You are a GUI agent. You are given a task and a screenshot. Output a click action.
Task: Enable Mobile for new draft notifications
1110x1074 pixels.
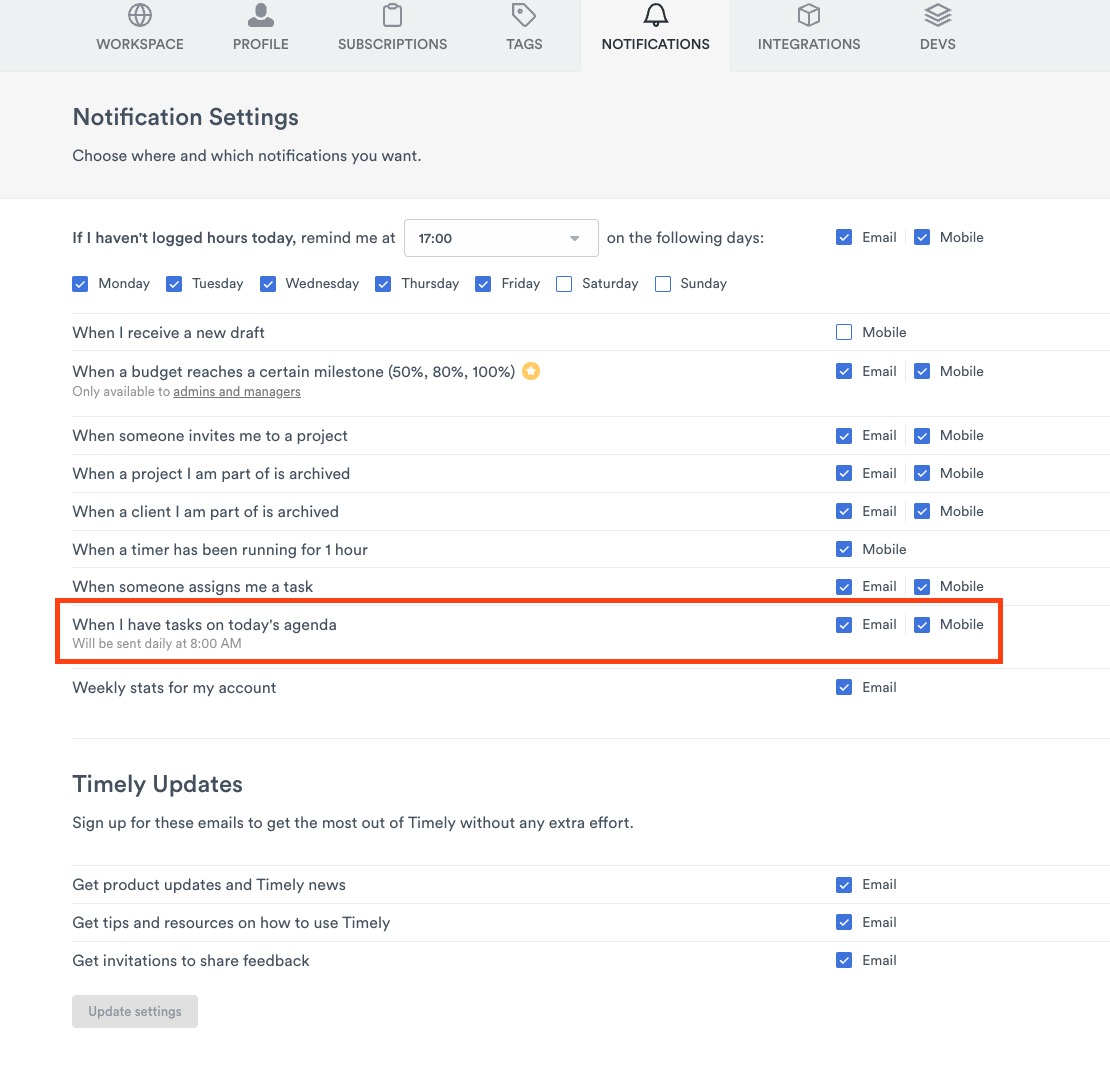tap(844, 333)
